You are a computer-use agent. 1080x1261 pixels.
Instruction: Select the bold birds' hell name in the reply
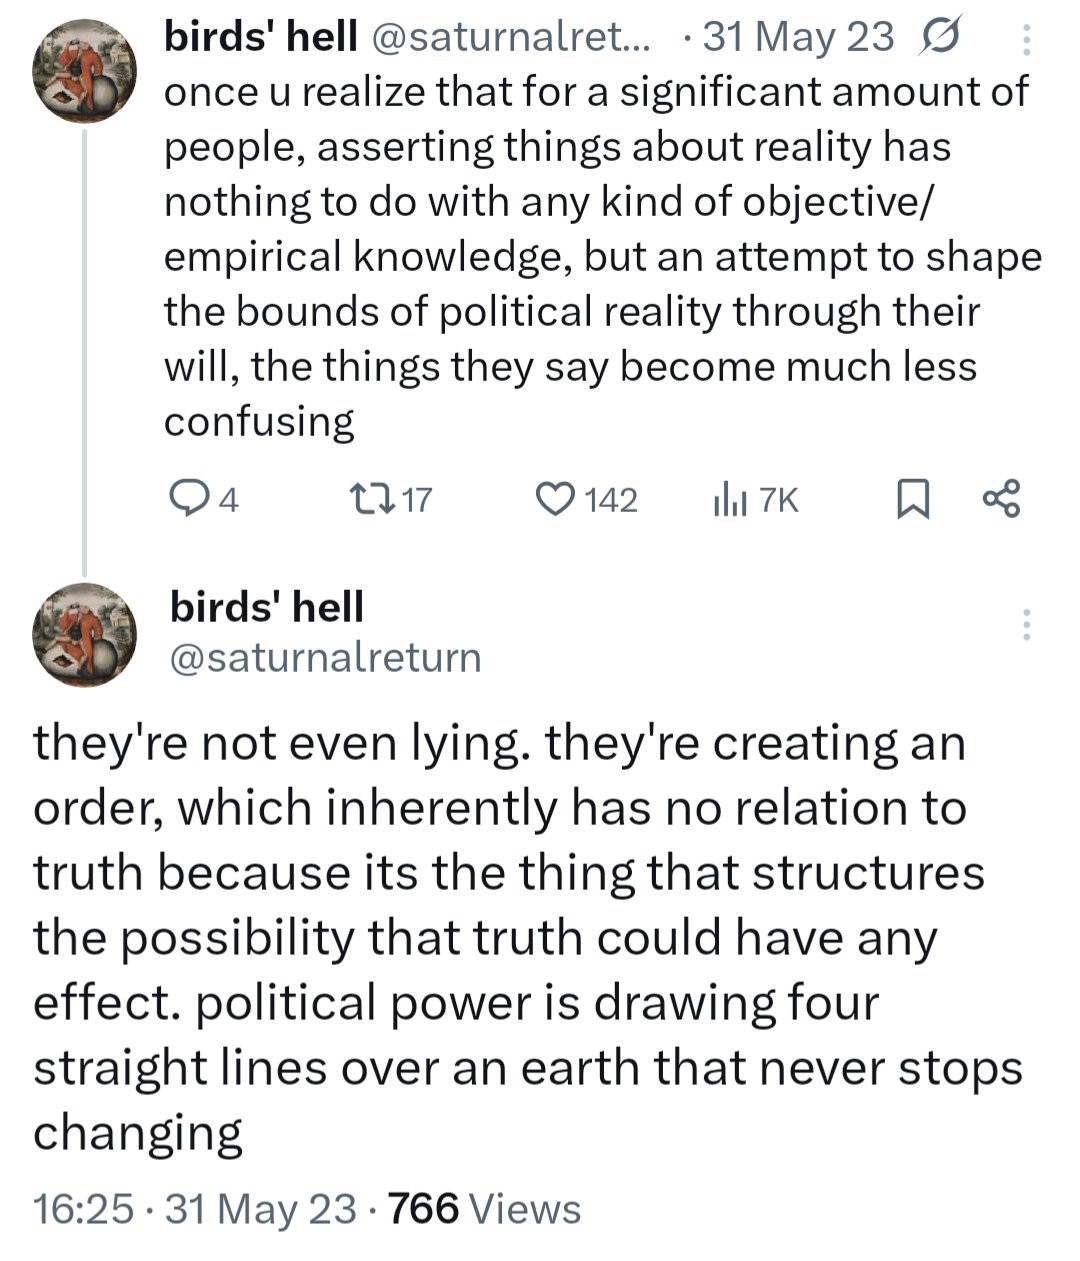point(267,607)
